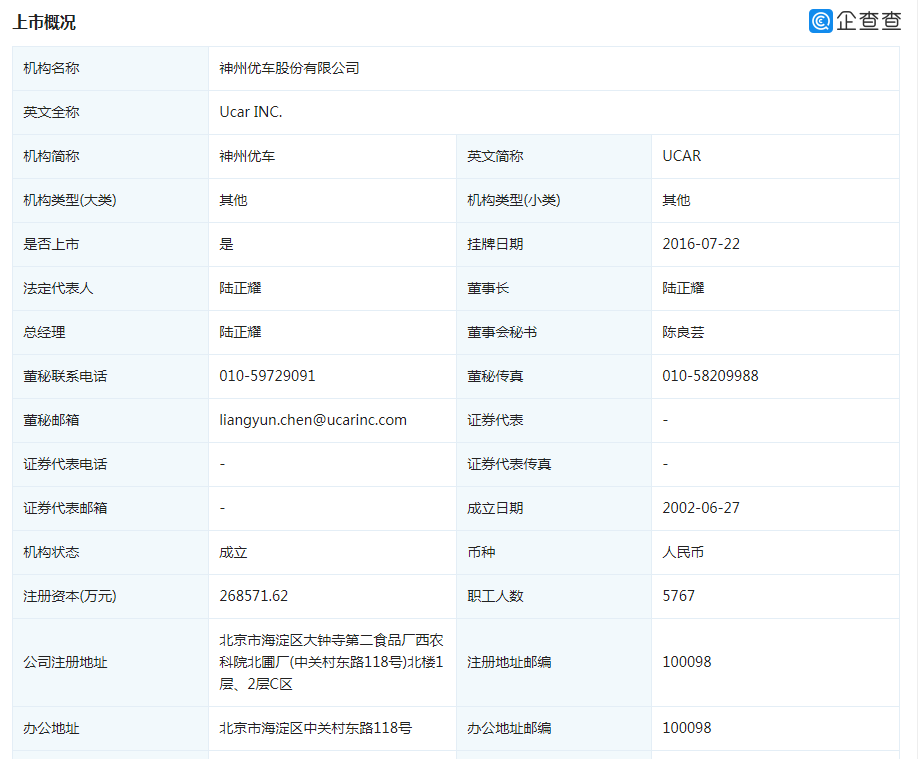Click the 机构名称 label cell
The width and height of the screenshot is (918, 759).
tap(110, 69)
